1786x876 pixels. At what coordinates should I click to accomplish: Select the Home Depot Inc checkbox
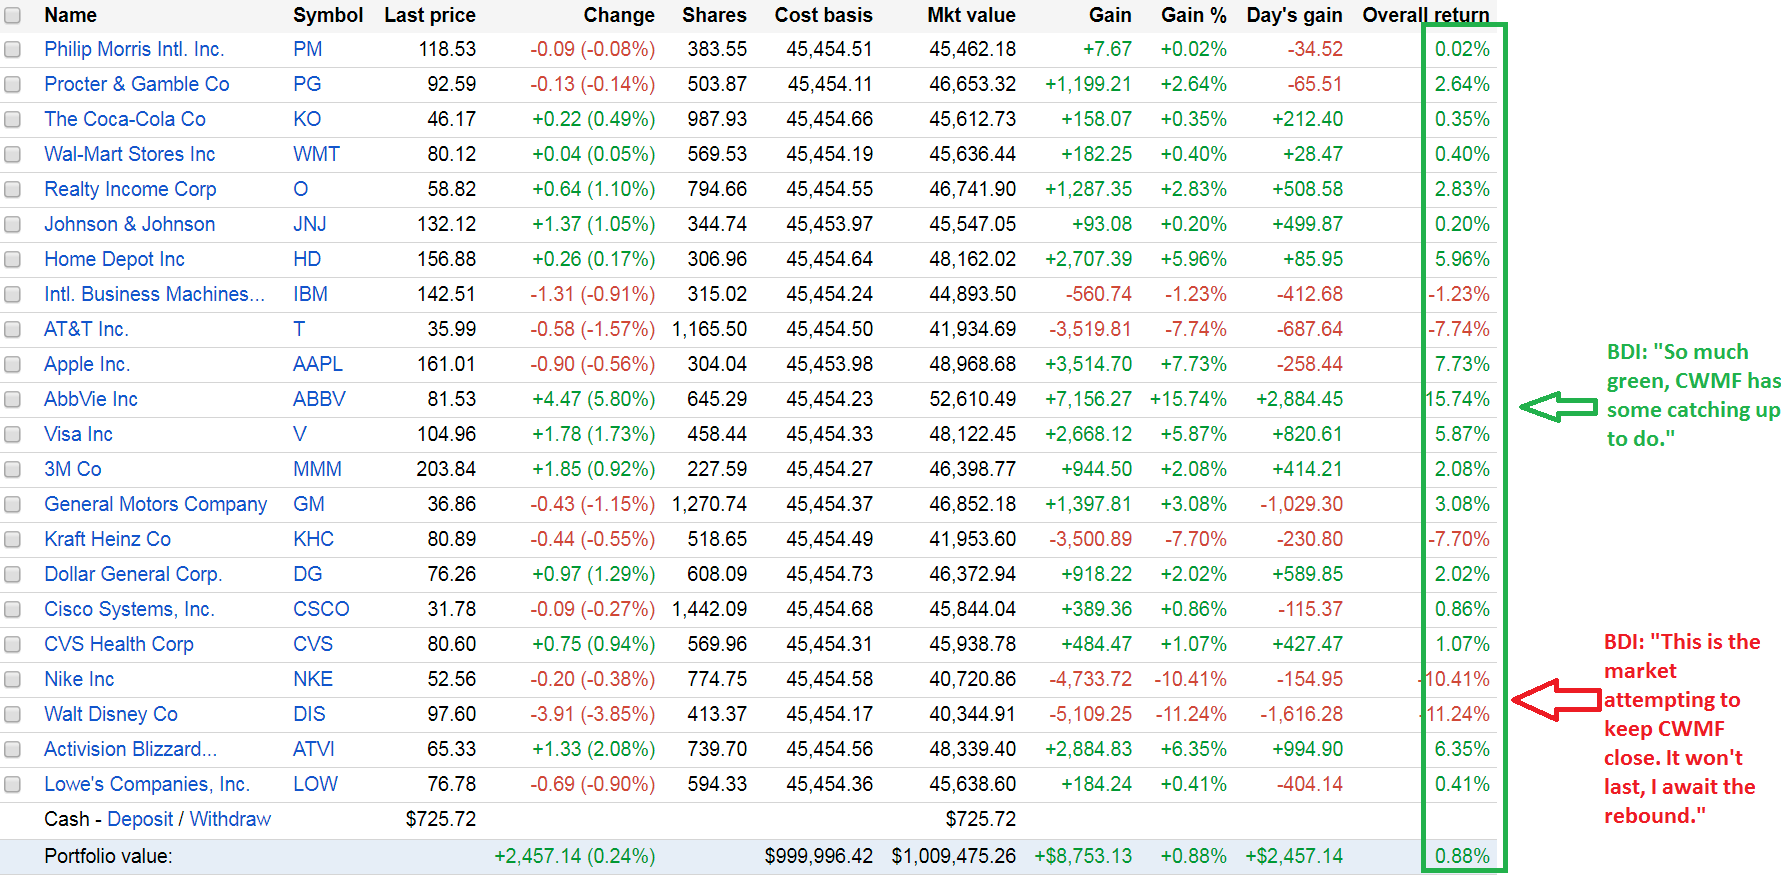(x=12, y=260)
